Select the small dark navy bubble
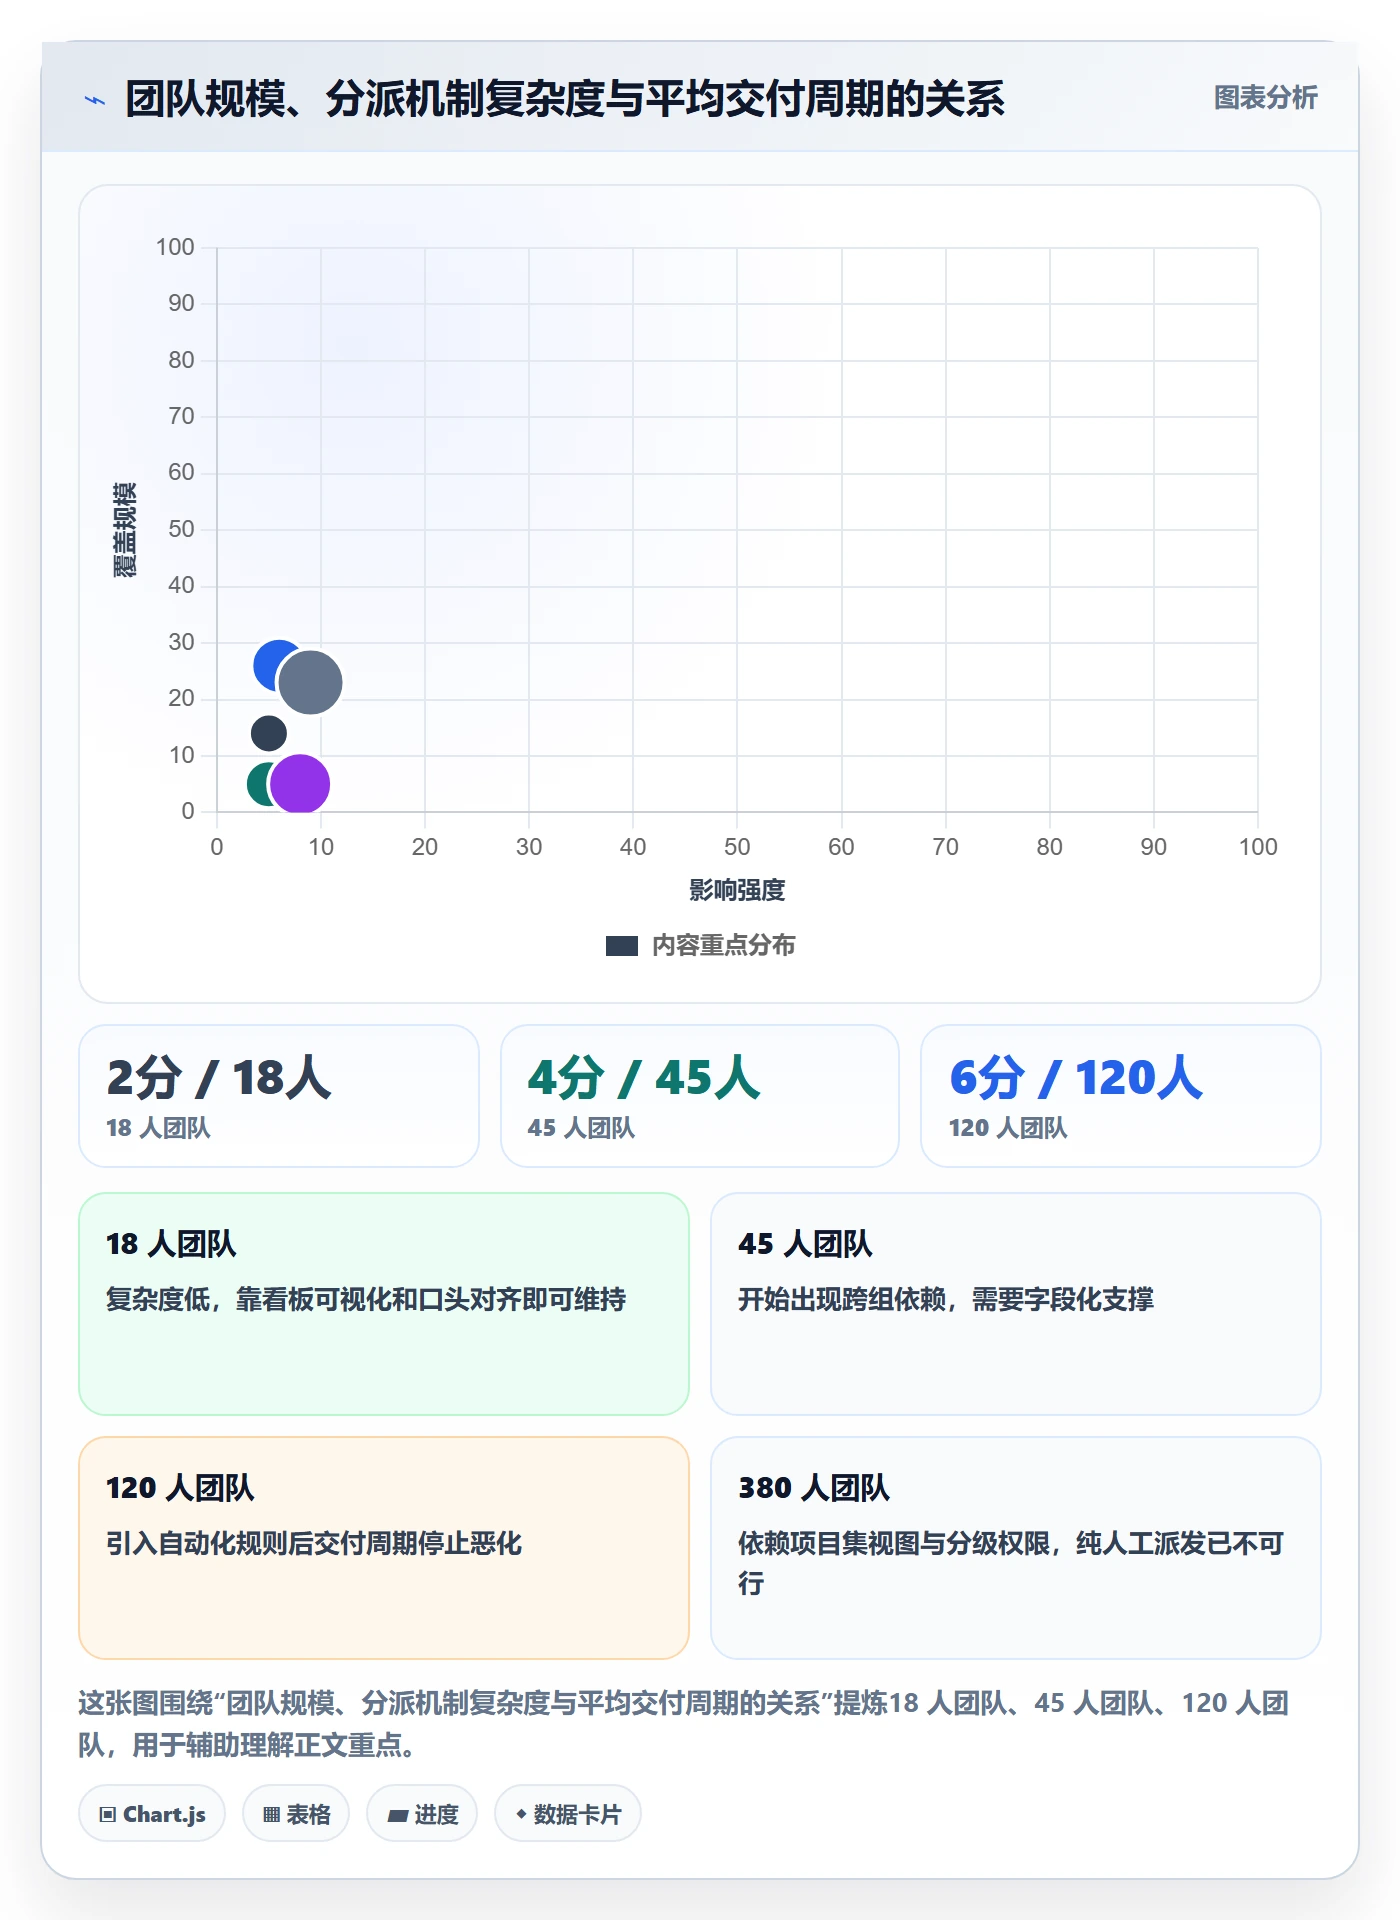 pyautogui.click(x=268, y=733)
